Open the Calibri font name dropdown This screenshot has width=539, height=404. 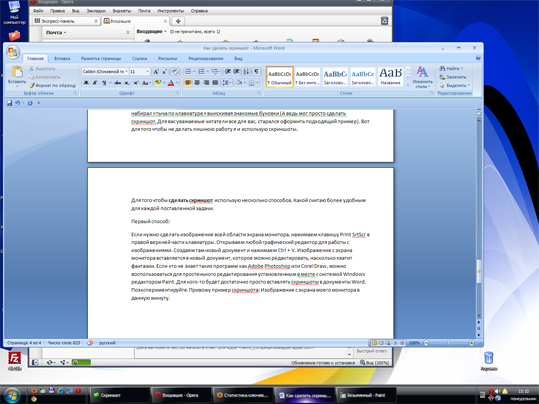105,72
